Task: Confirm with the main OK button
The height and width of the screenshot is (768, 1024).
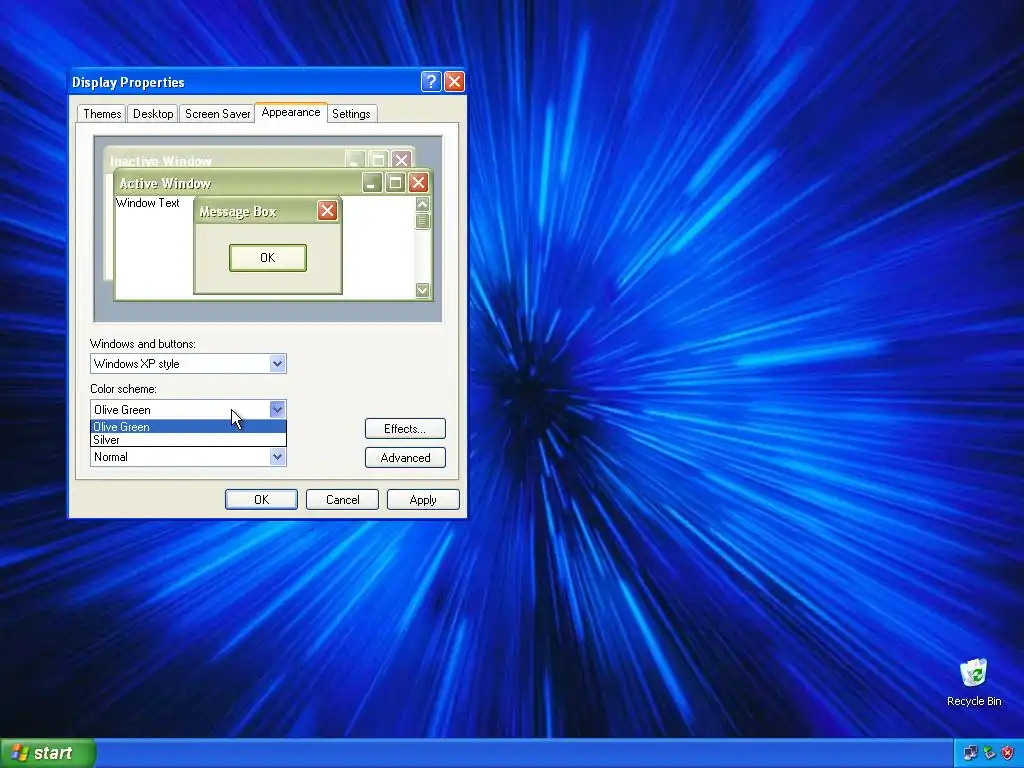Action: coord(261,500)
